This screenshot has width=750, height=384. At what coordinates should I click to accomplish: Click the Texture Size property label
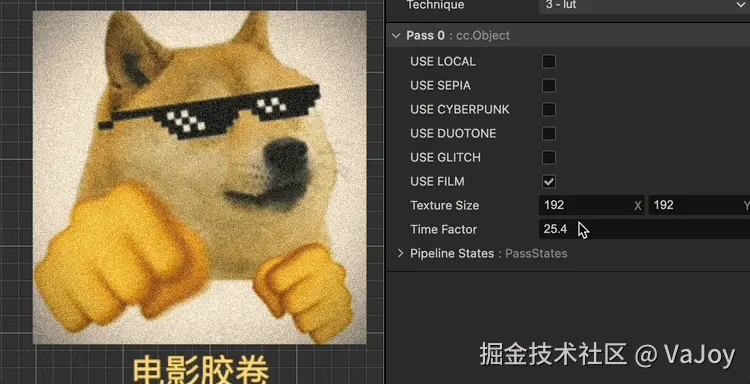(x=444, y=206)
